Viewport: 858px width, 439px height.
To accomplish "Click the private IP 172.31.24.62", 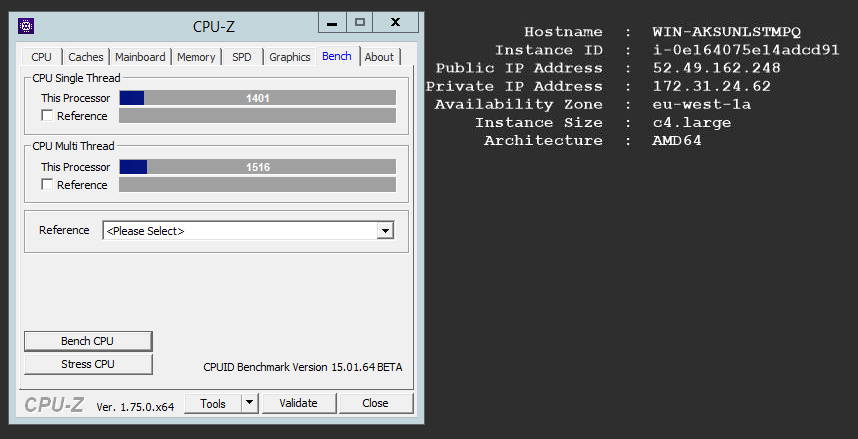I will [x=712, y=86].
